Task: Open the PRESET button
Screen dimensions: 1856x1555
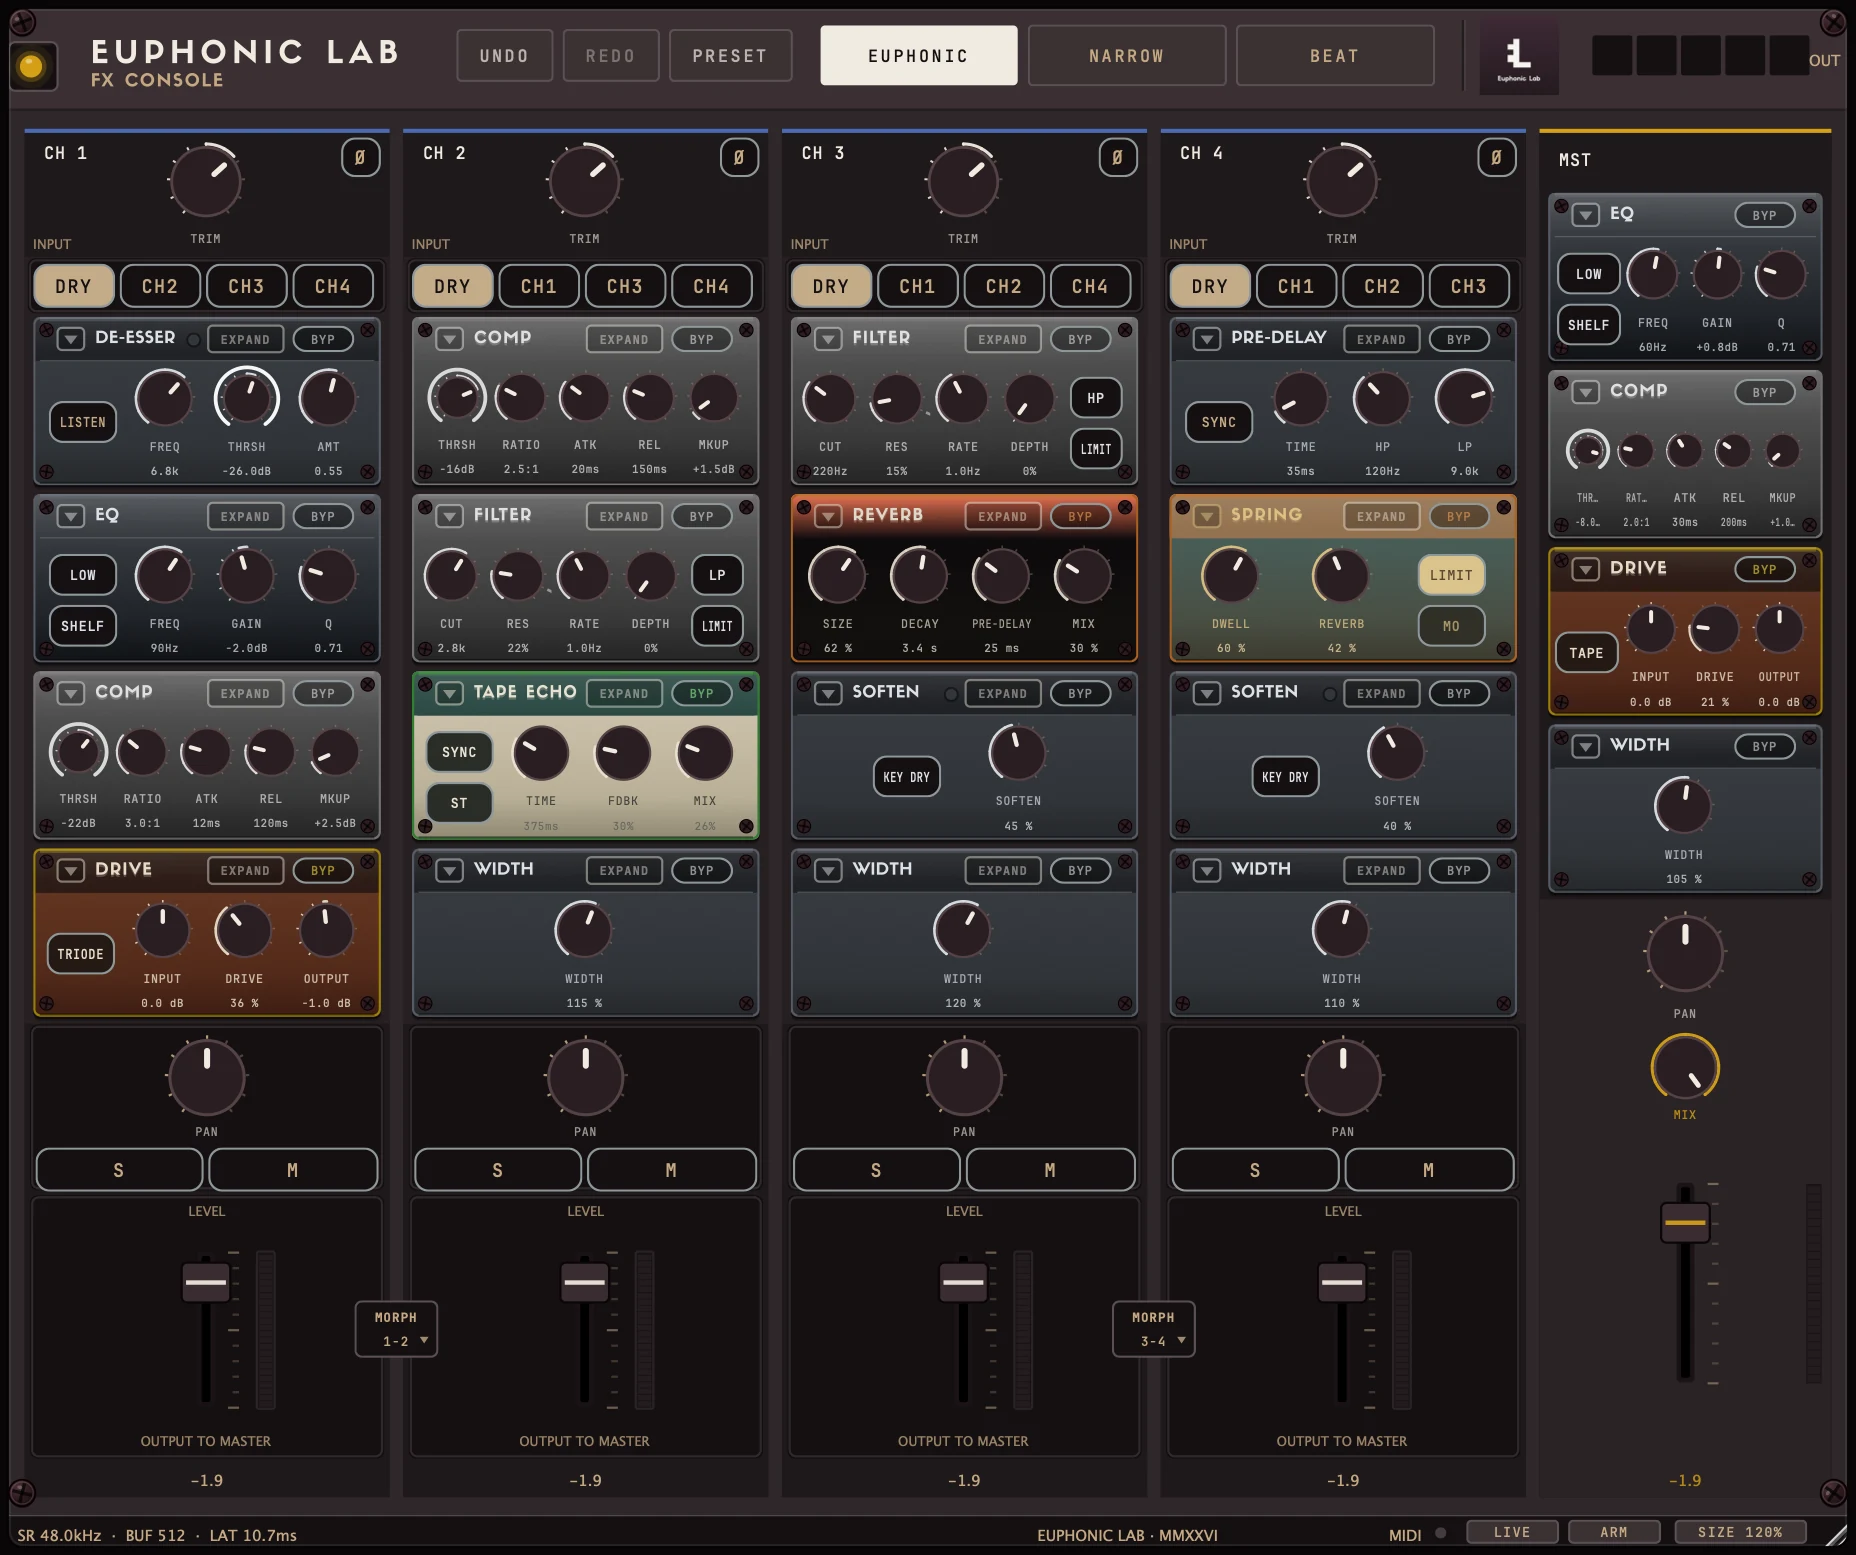Action: [x=730, y=56]
